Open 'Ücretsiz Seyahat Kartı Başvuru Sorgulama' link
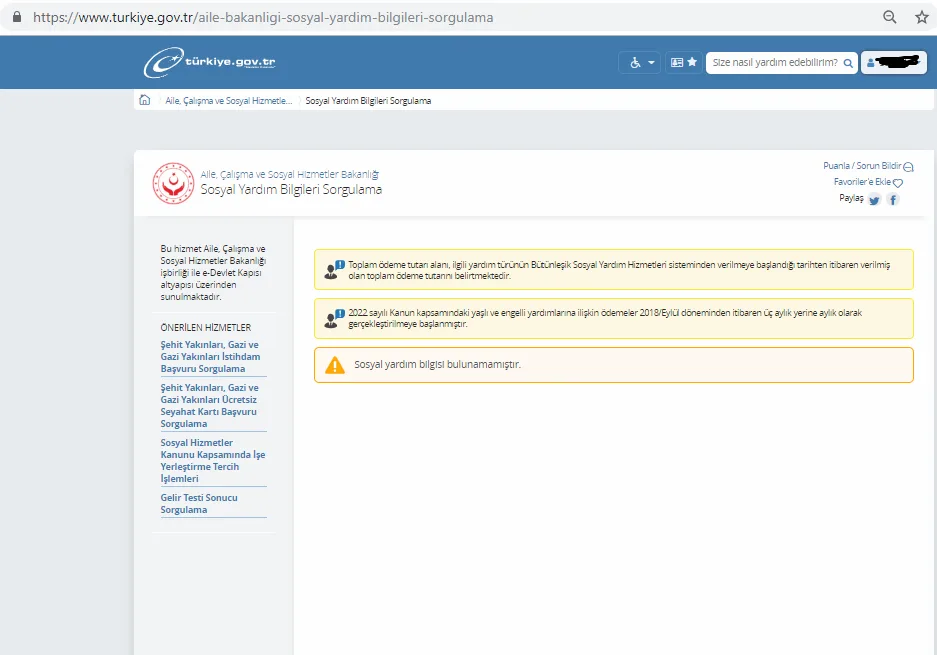Screen dimensions: 937x655 coord(210,406)
